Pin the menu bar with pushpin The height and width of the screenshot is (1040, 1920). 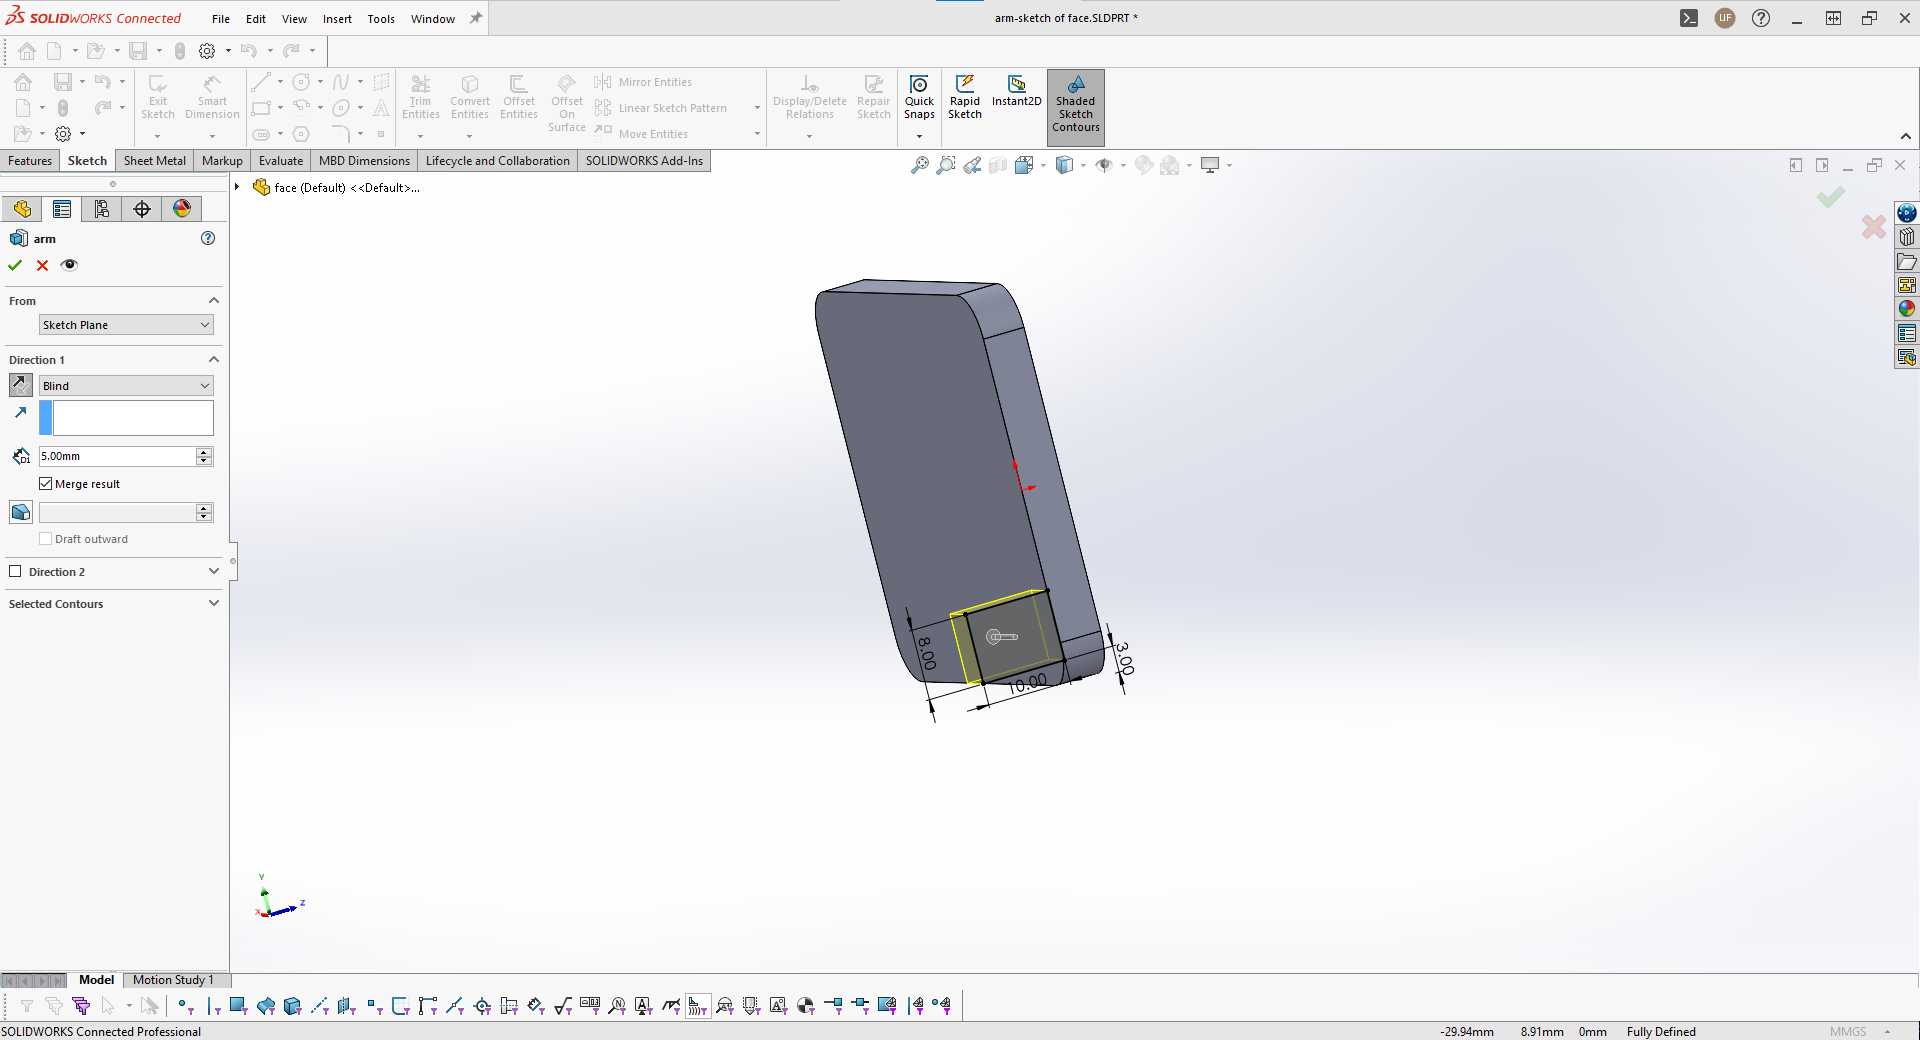pos(476,18)
